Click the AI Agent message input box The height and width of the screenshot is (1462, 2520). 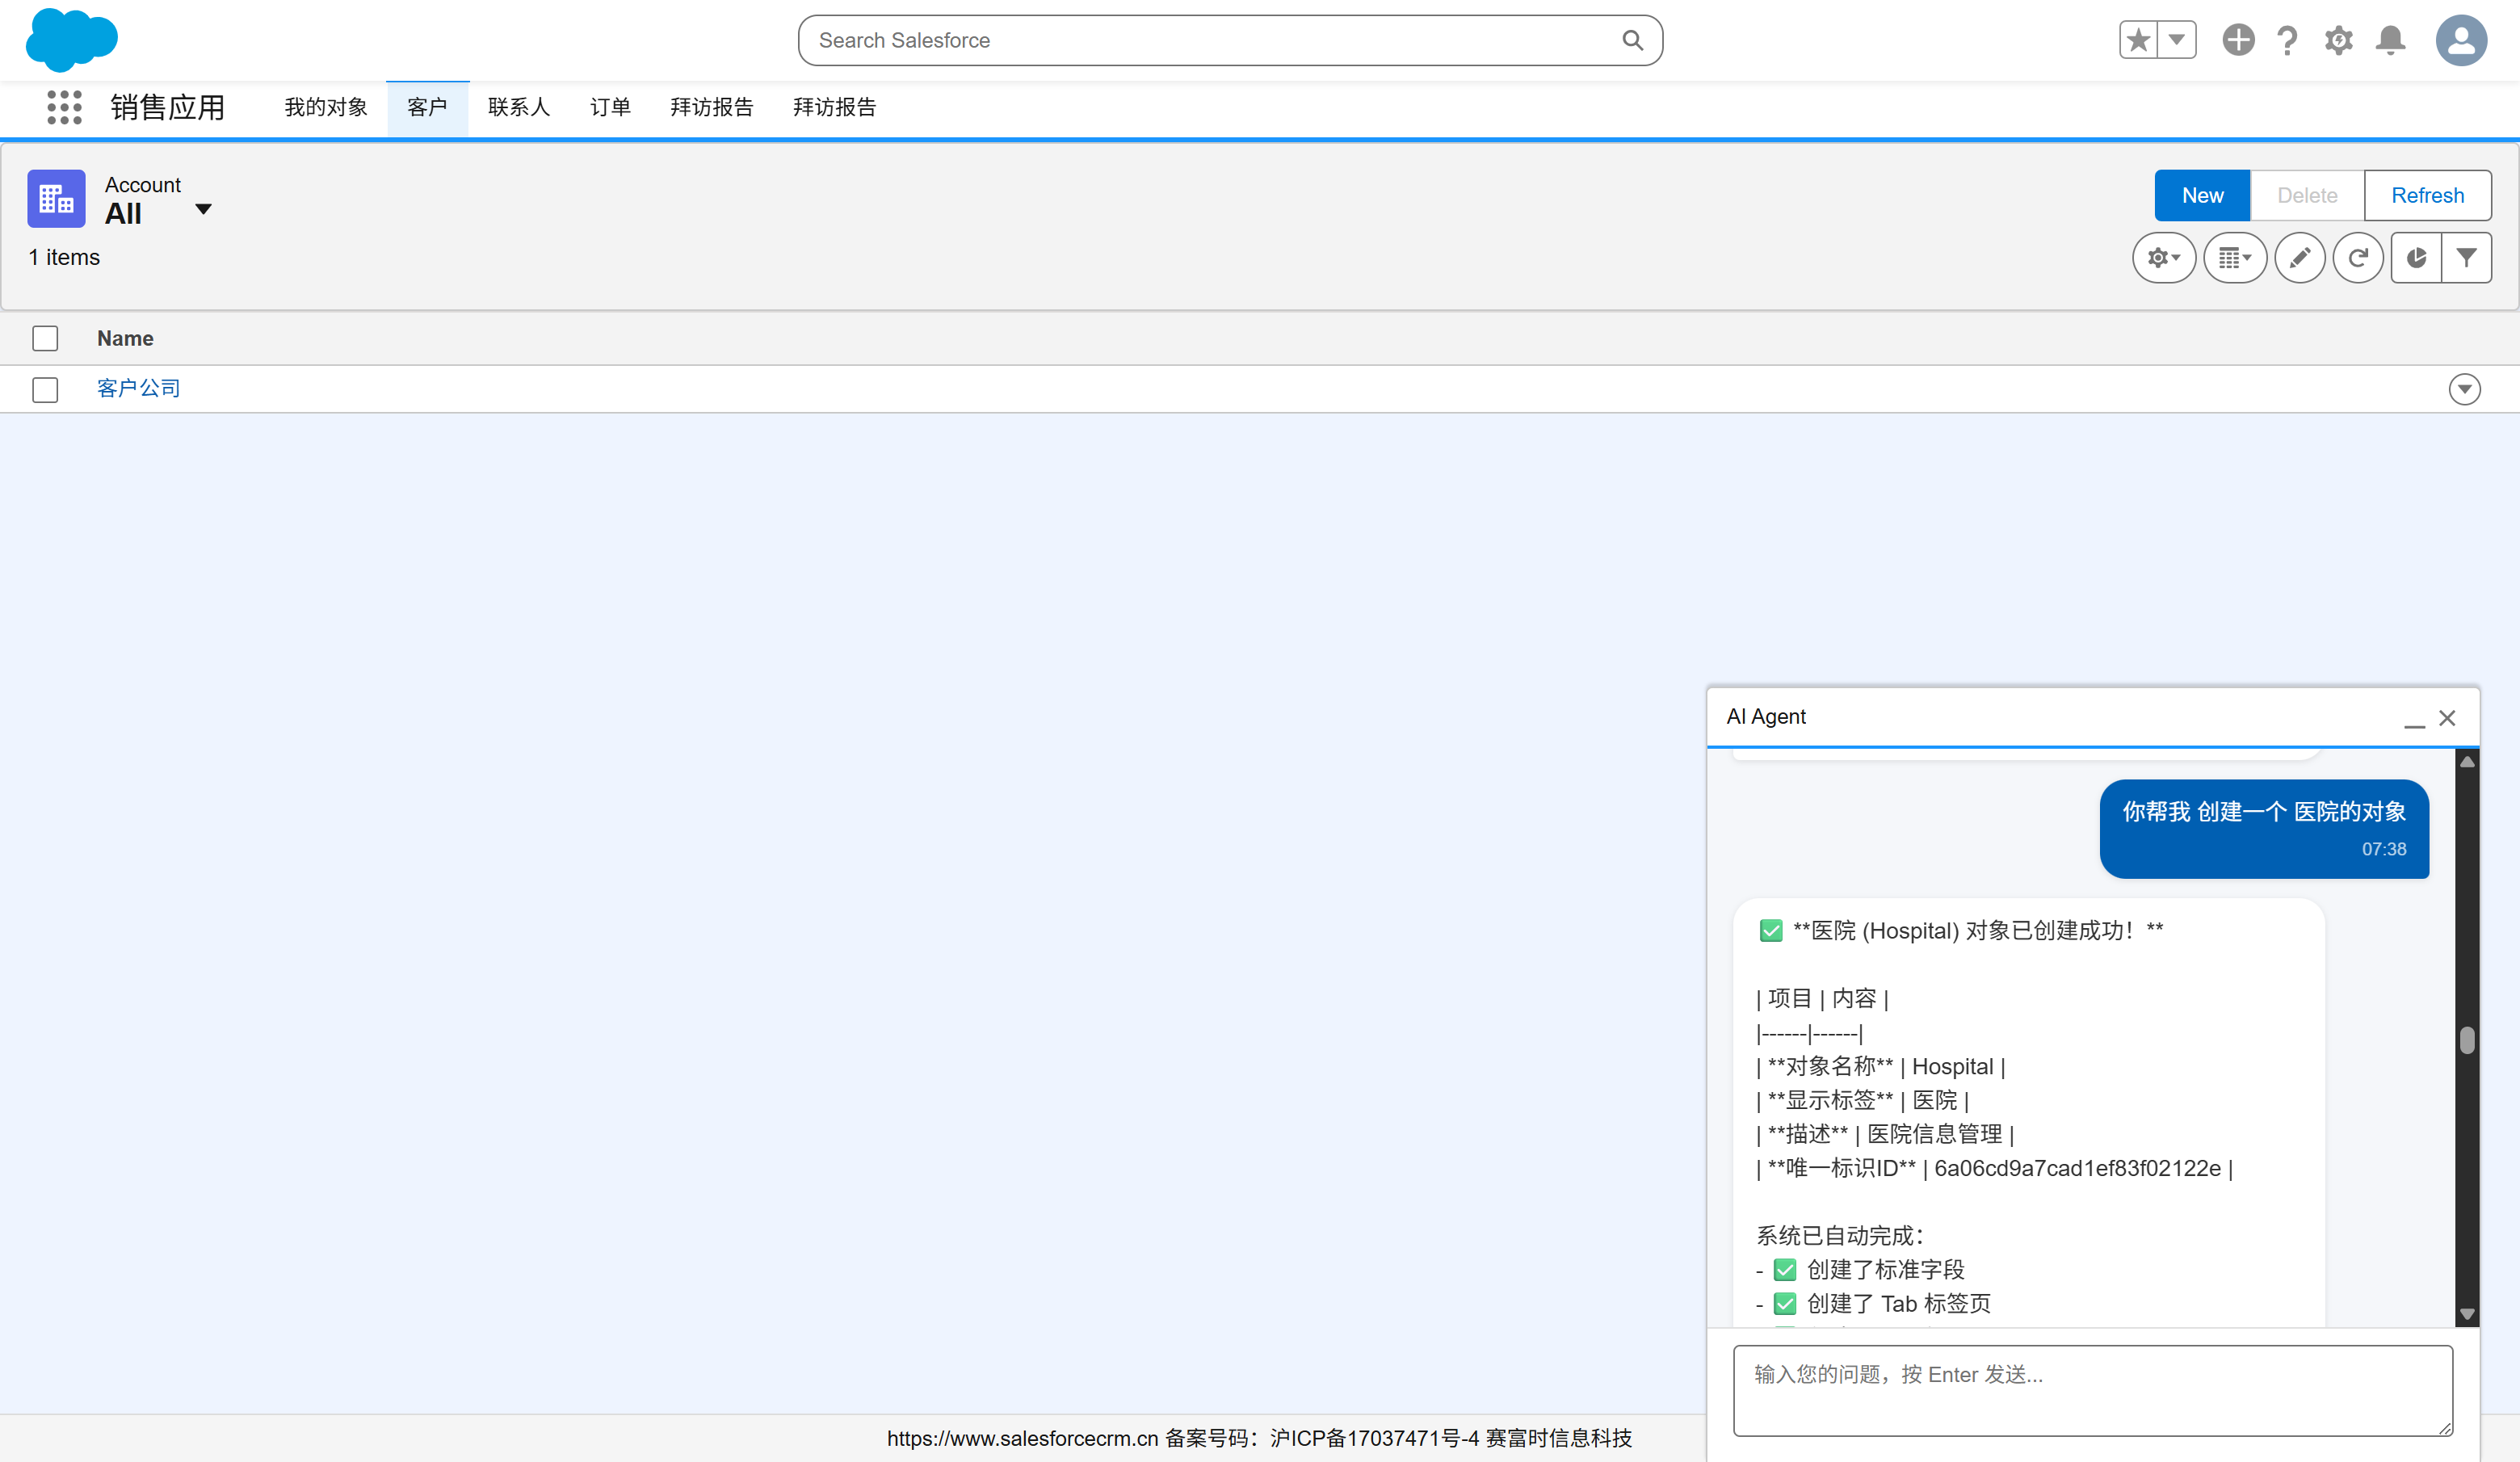coord(2092,1390)
